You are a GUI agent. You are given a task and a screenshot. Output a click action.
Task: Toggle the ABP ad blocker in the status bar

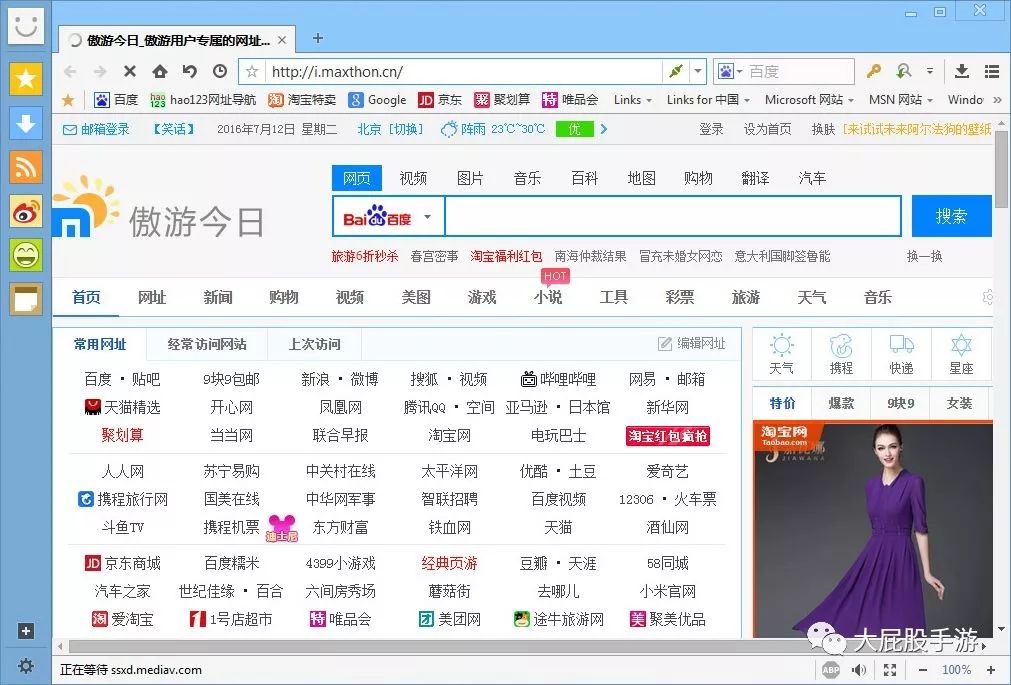(x=829, y=669)
